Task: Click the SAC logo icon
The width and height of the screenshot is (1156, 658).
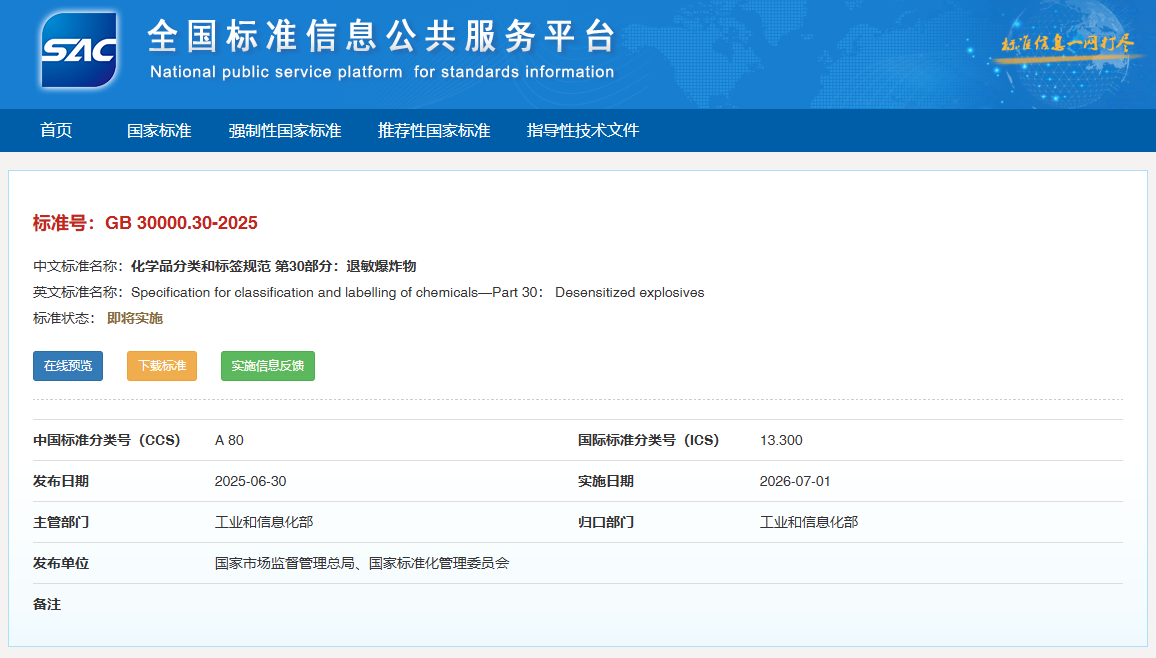Action: tap(78, 50)
